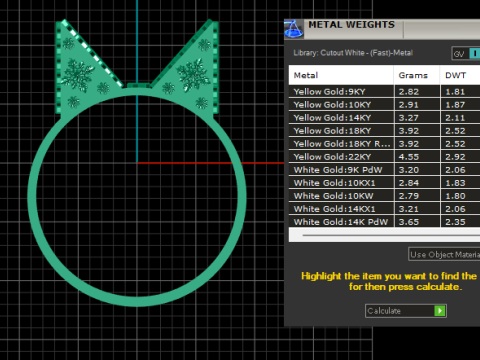Click grams value 2.91

pyautogui.click(x=409, y=105)
